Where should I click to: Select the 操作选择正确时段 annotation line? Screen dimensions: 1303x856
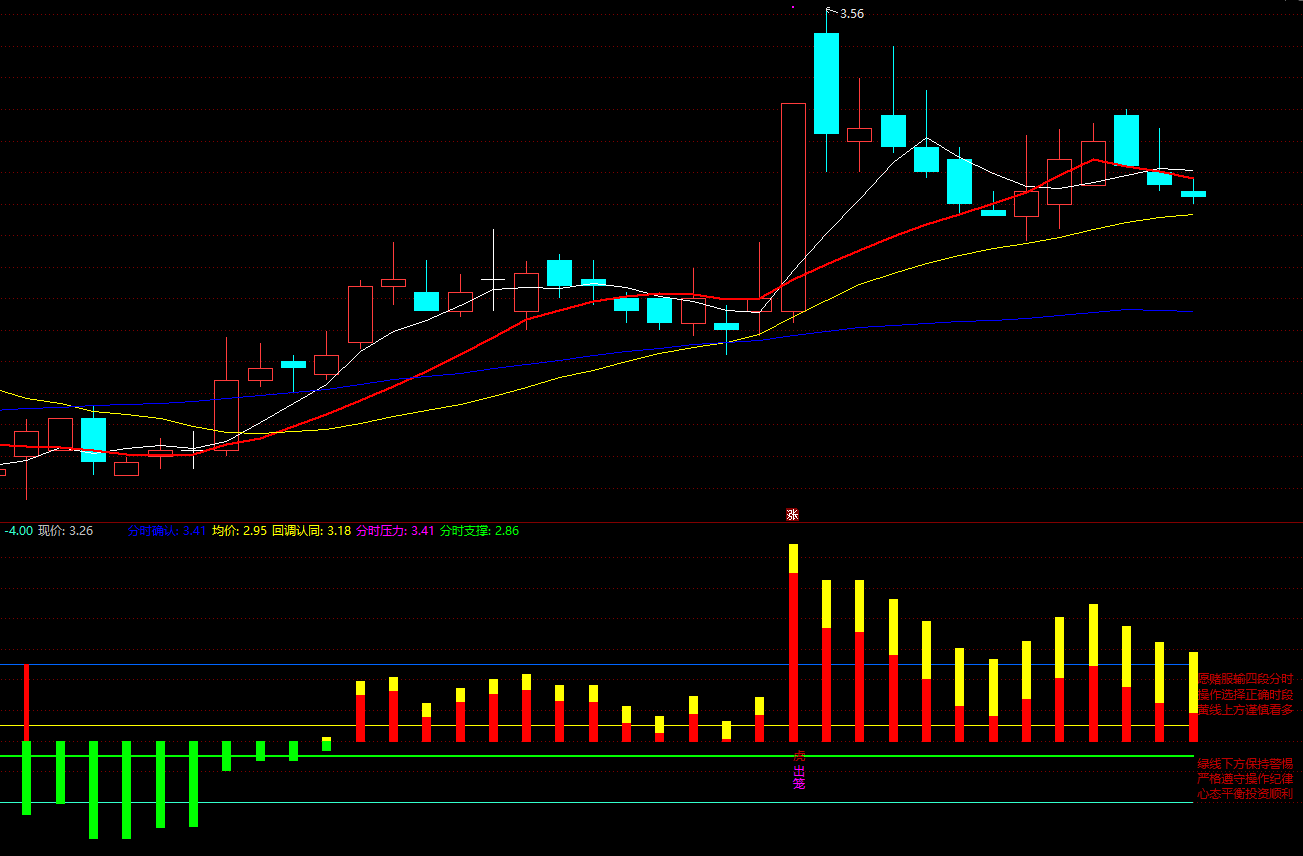pos(1245,694)
